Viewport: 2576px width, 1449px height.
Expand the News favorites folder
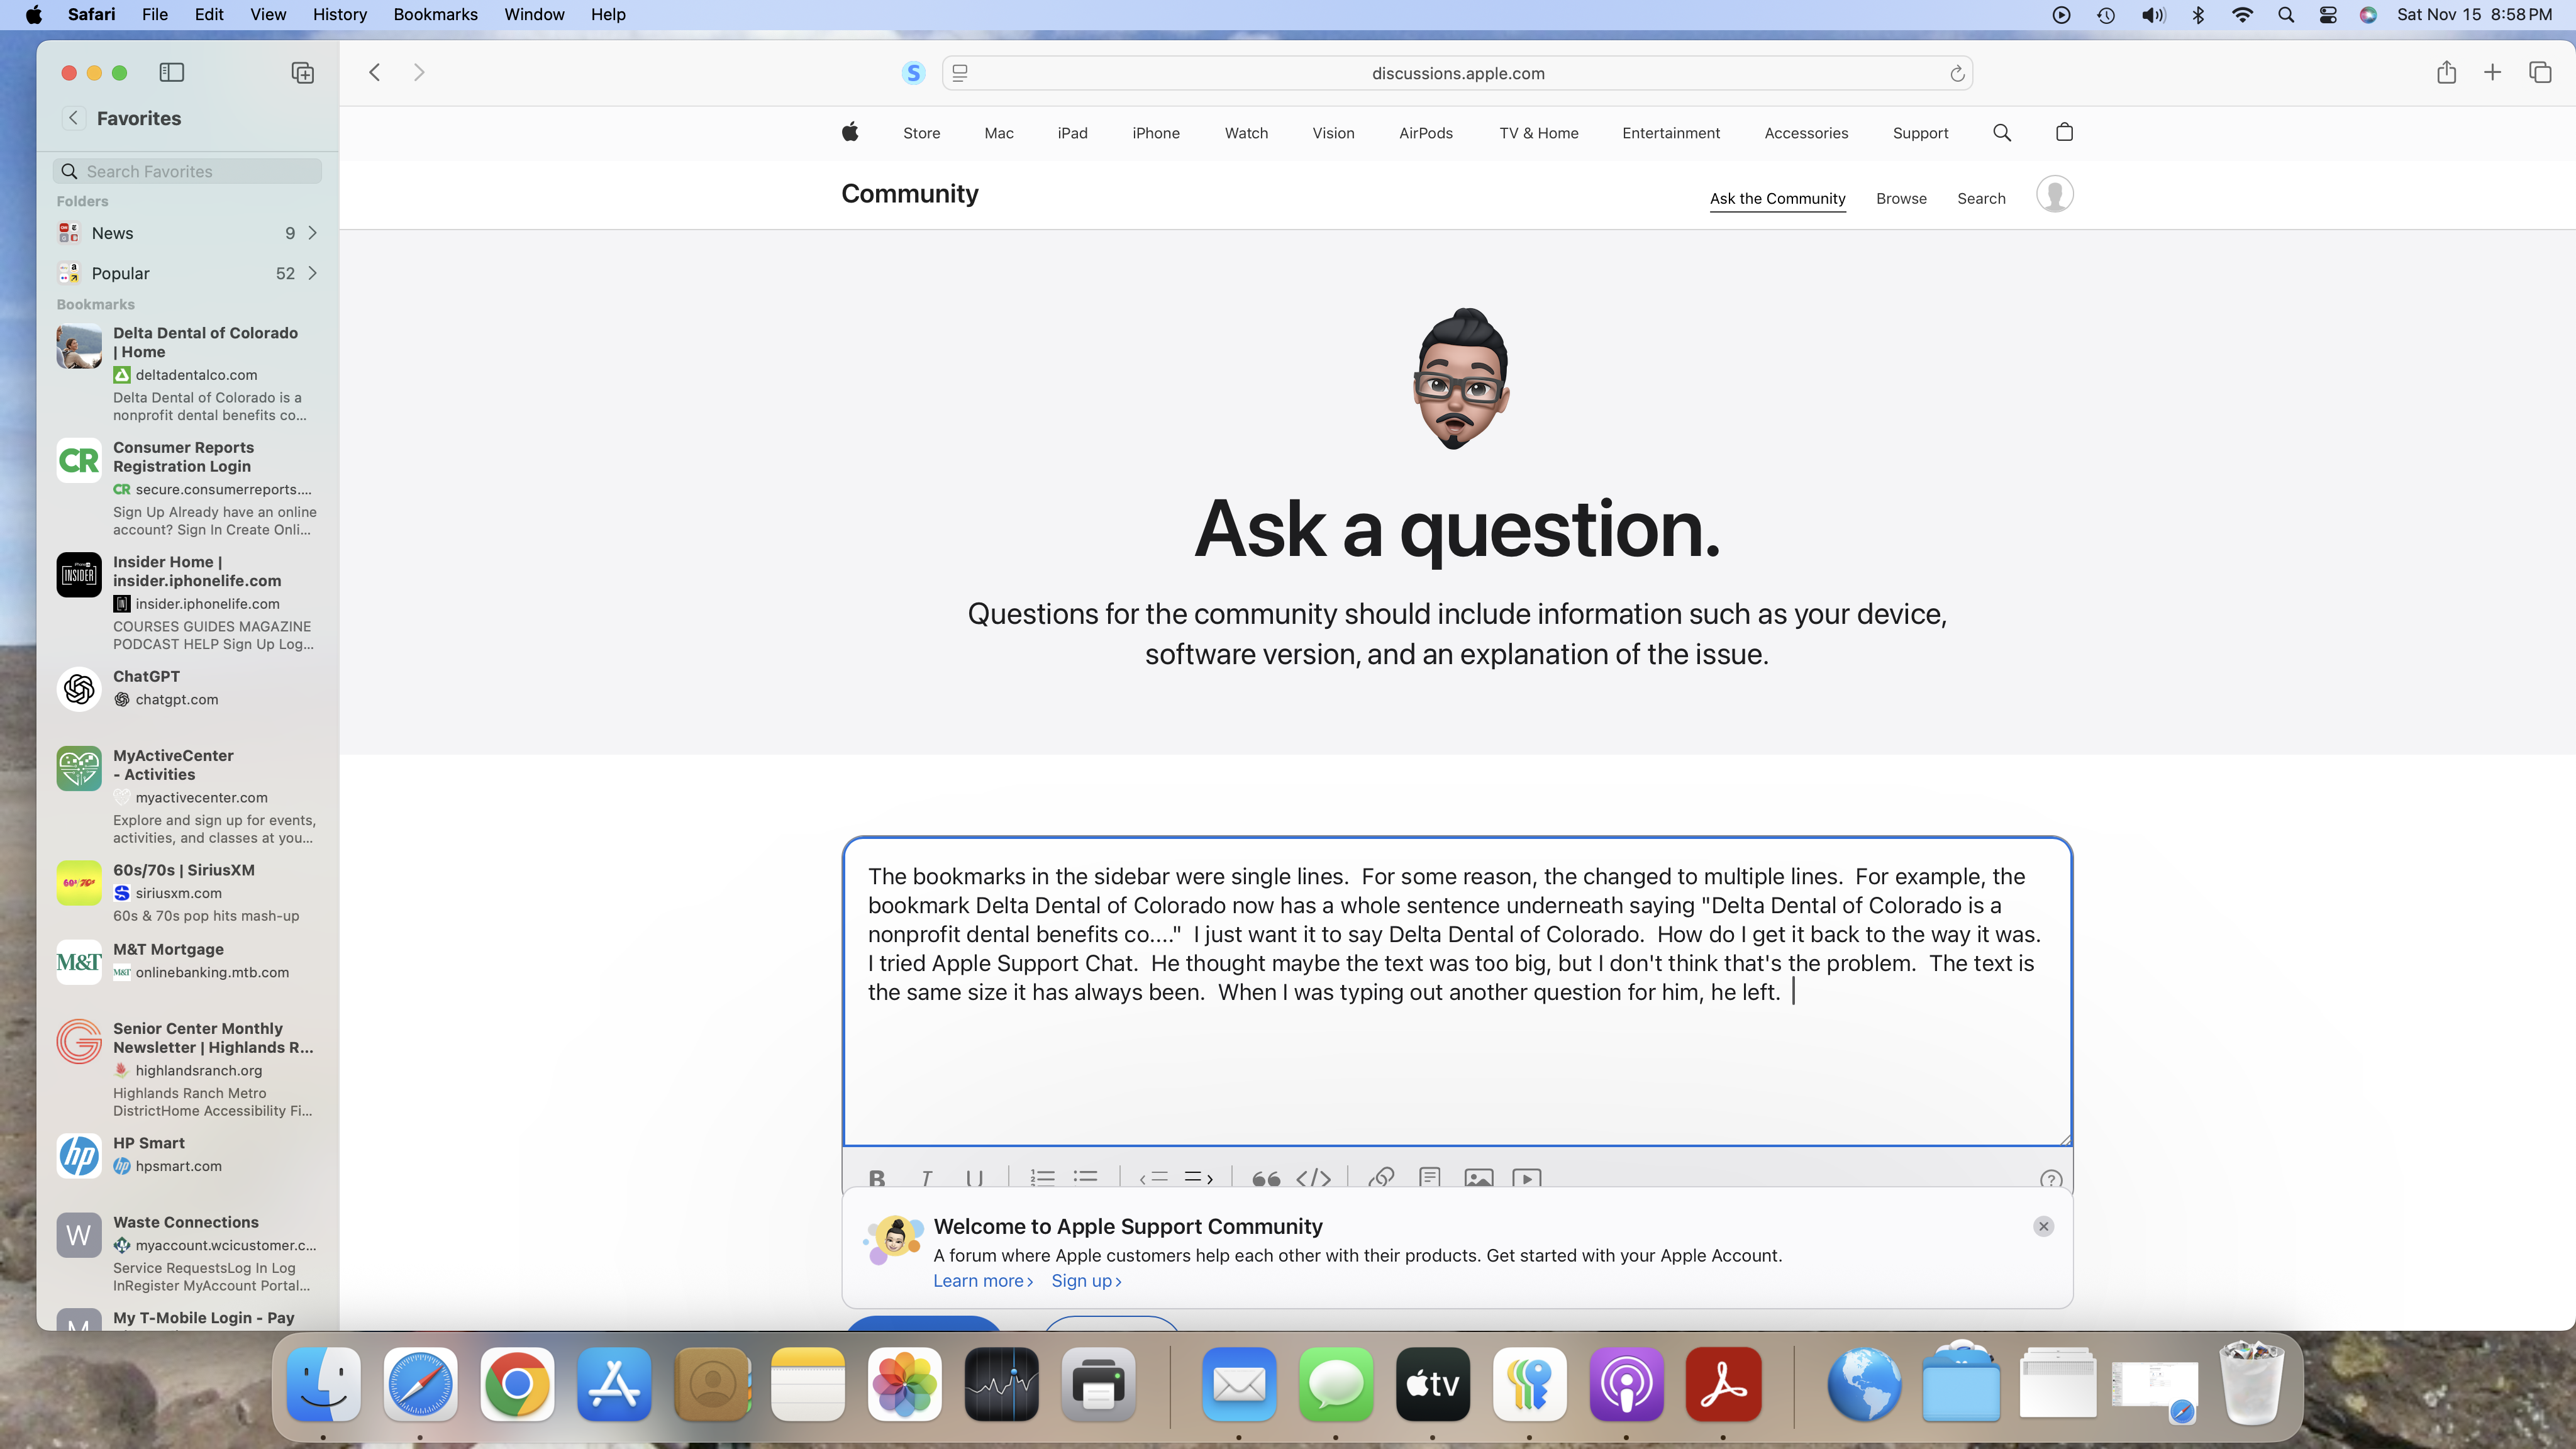tap(312, 233)
